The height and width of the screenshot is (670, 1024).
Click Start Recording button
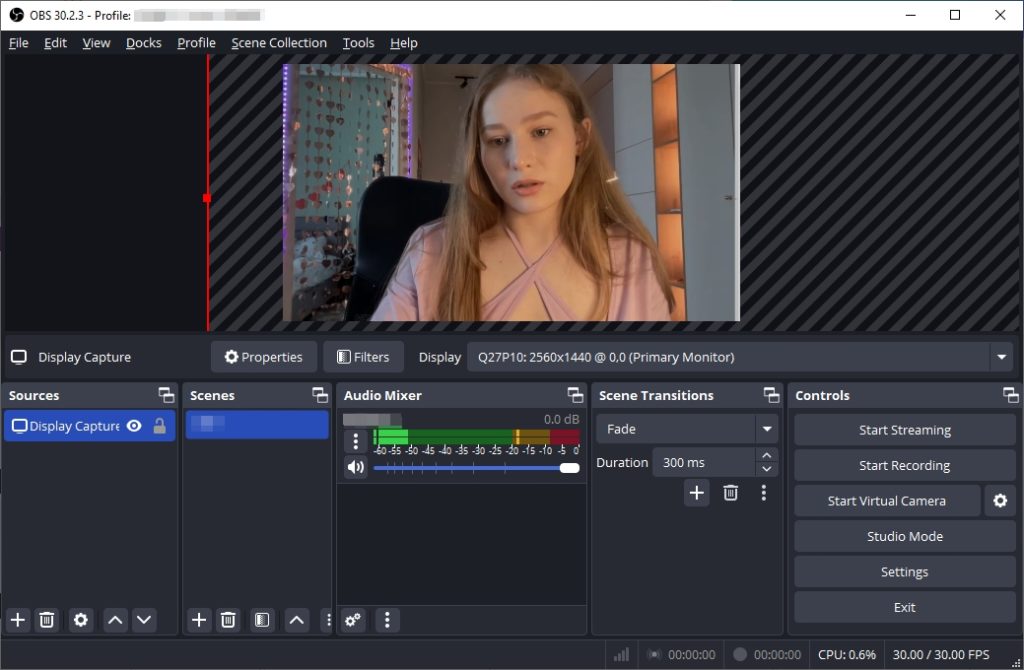tap(904, 466)
